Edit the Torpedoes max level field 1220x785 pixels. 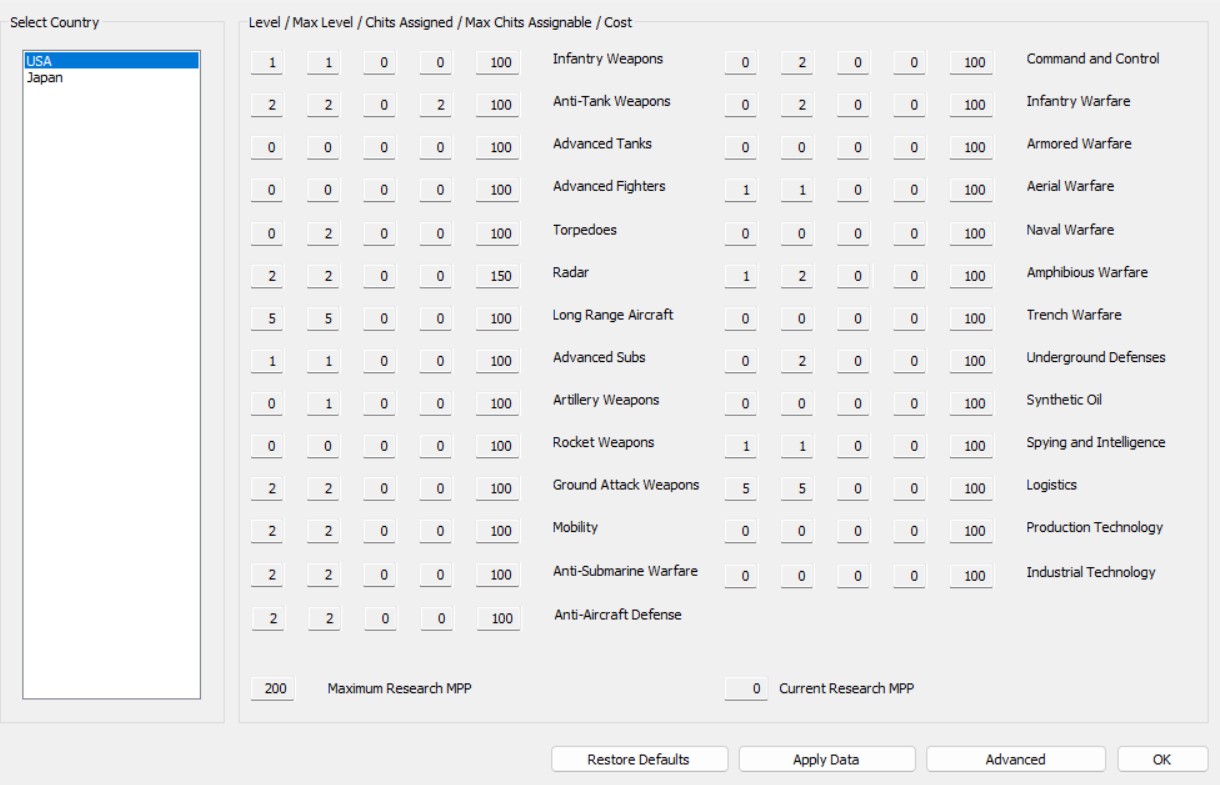tap(328, 234)
